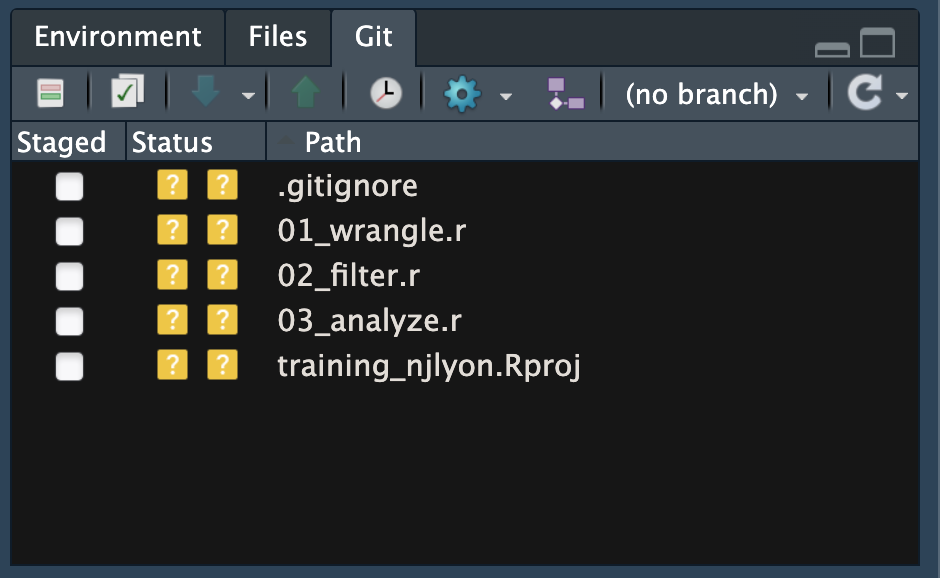Expand the gear More dropdown arrow
This screenshot has width=940, height=578.
click(x=506, y=96)
